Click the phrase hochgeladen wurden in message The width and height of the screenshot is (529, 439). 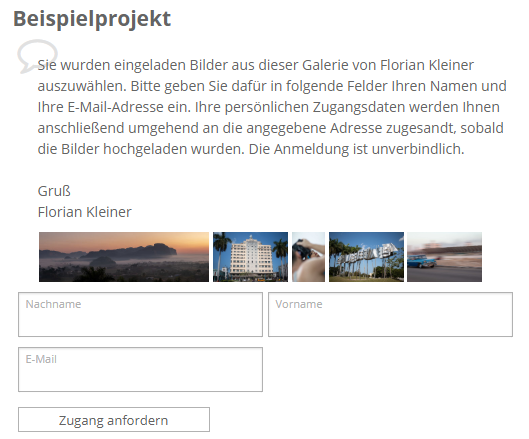[x=173, y=149]
